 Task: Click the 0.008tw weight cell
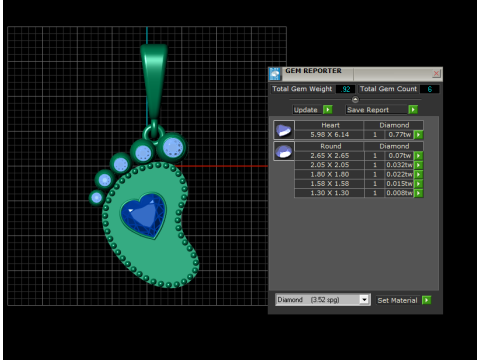(x=399, y=193)
